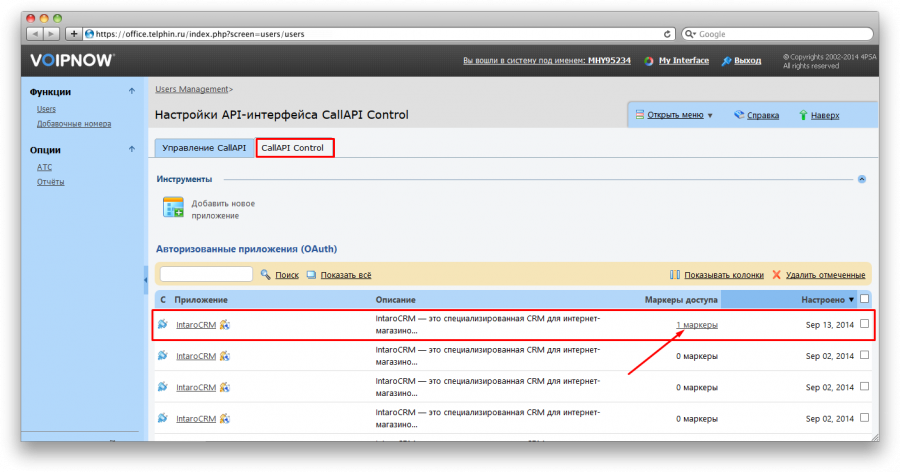
Task: Open My Interface link
Action: (x=684, y=60)
